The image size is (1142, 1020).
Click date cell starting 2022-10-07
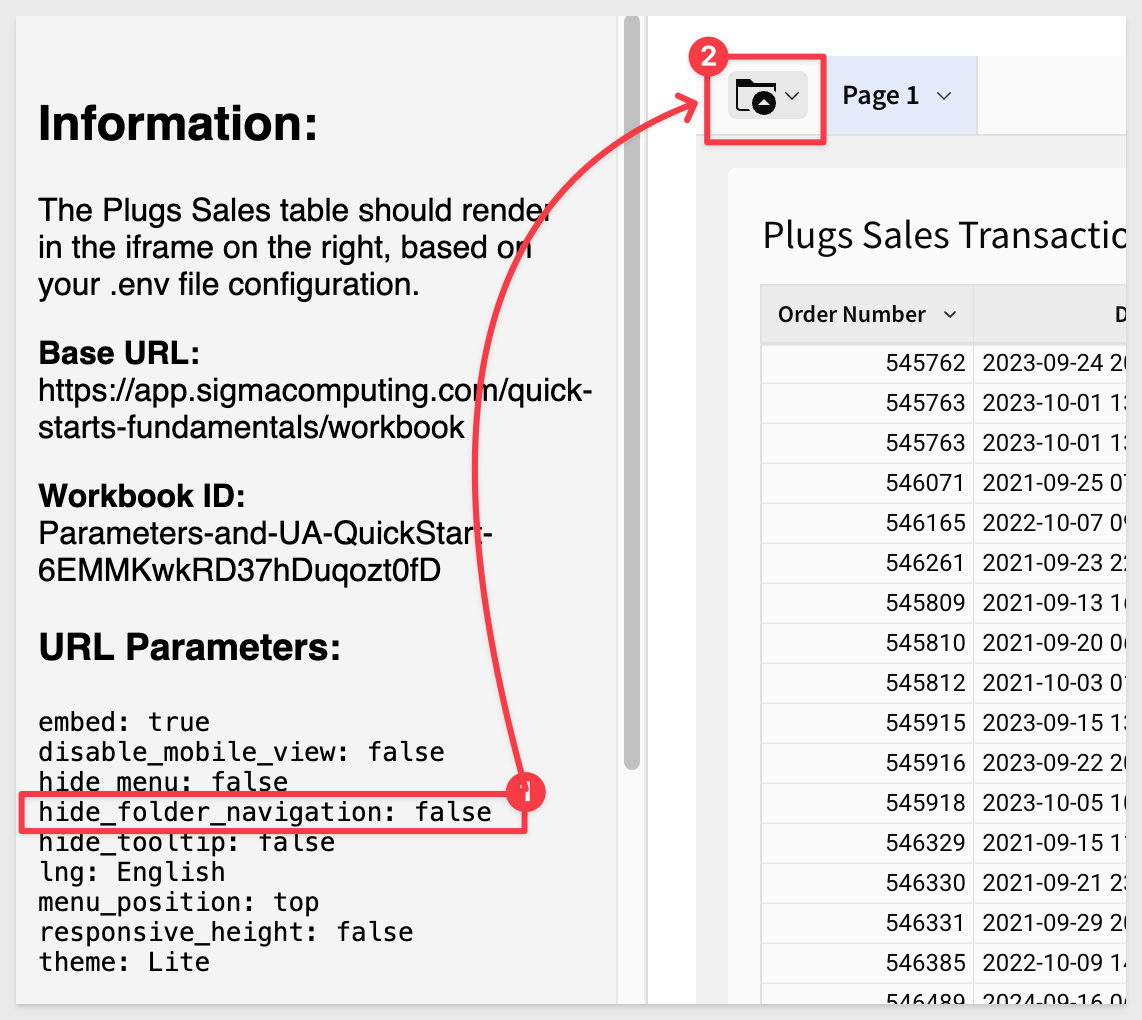click(x=1051, y=523)
